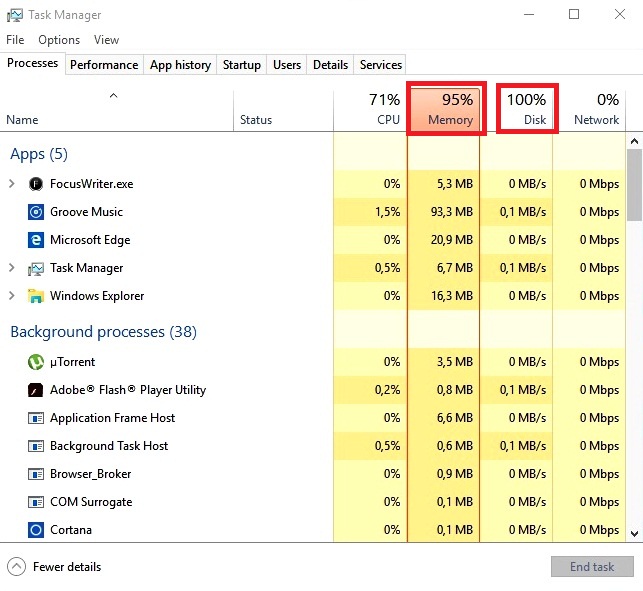Image resolution: width=643 pixels, height=591 pixels.
Task: Sort by the Name column header
Action: (x=117, y=111)
